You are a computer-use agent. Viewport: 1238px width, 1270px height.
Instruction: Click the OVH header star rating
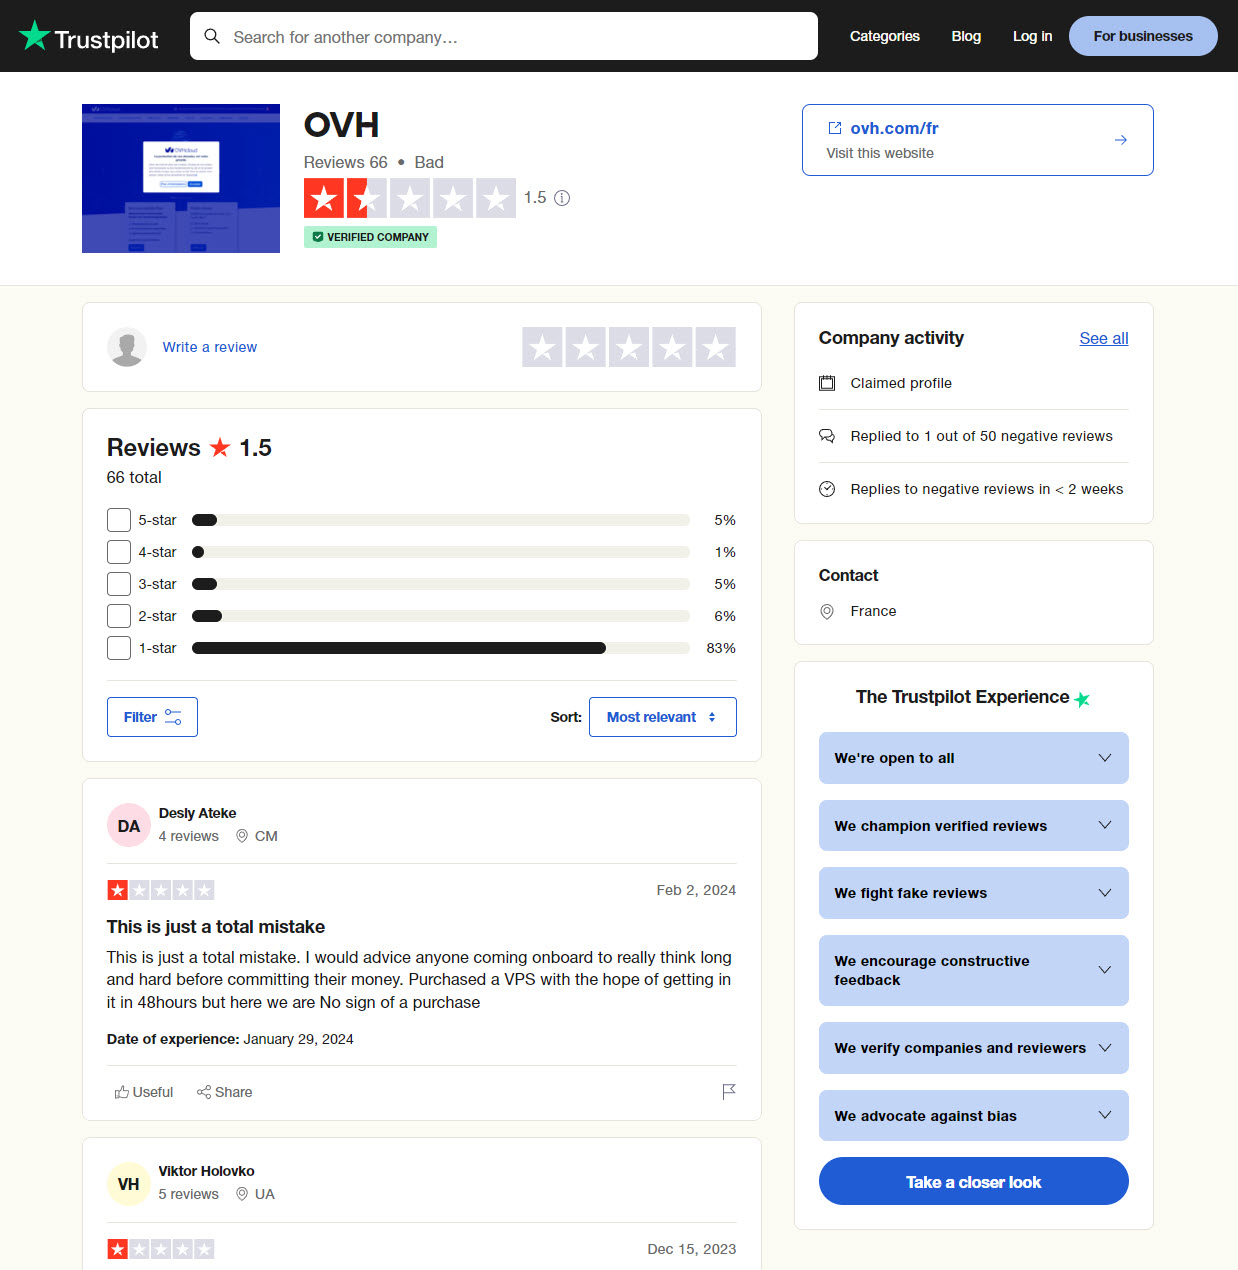pos(410,198)
